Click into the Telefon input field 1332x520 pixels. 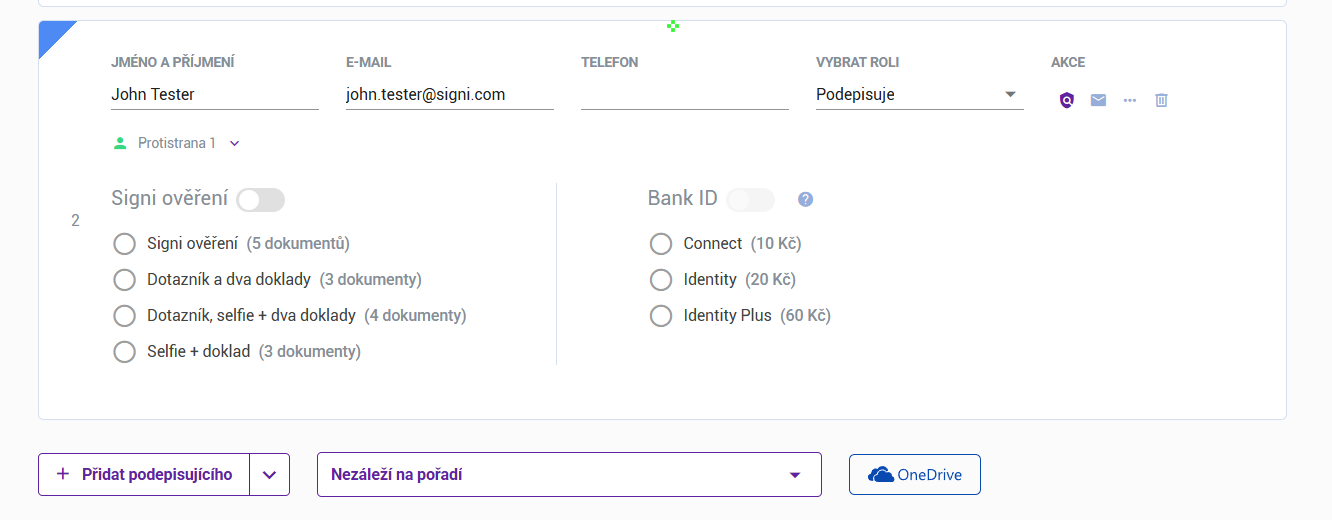(684, 95)
